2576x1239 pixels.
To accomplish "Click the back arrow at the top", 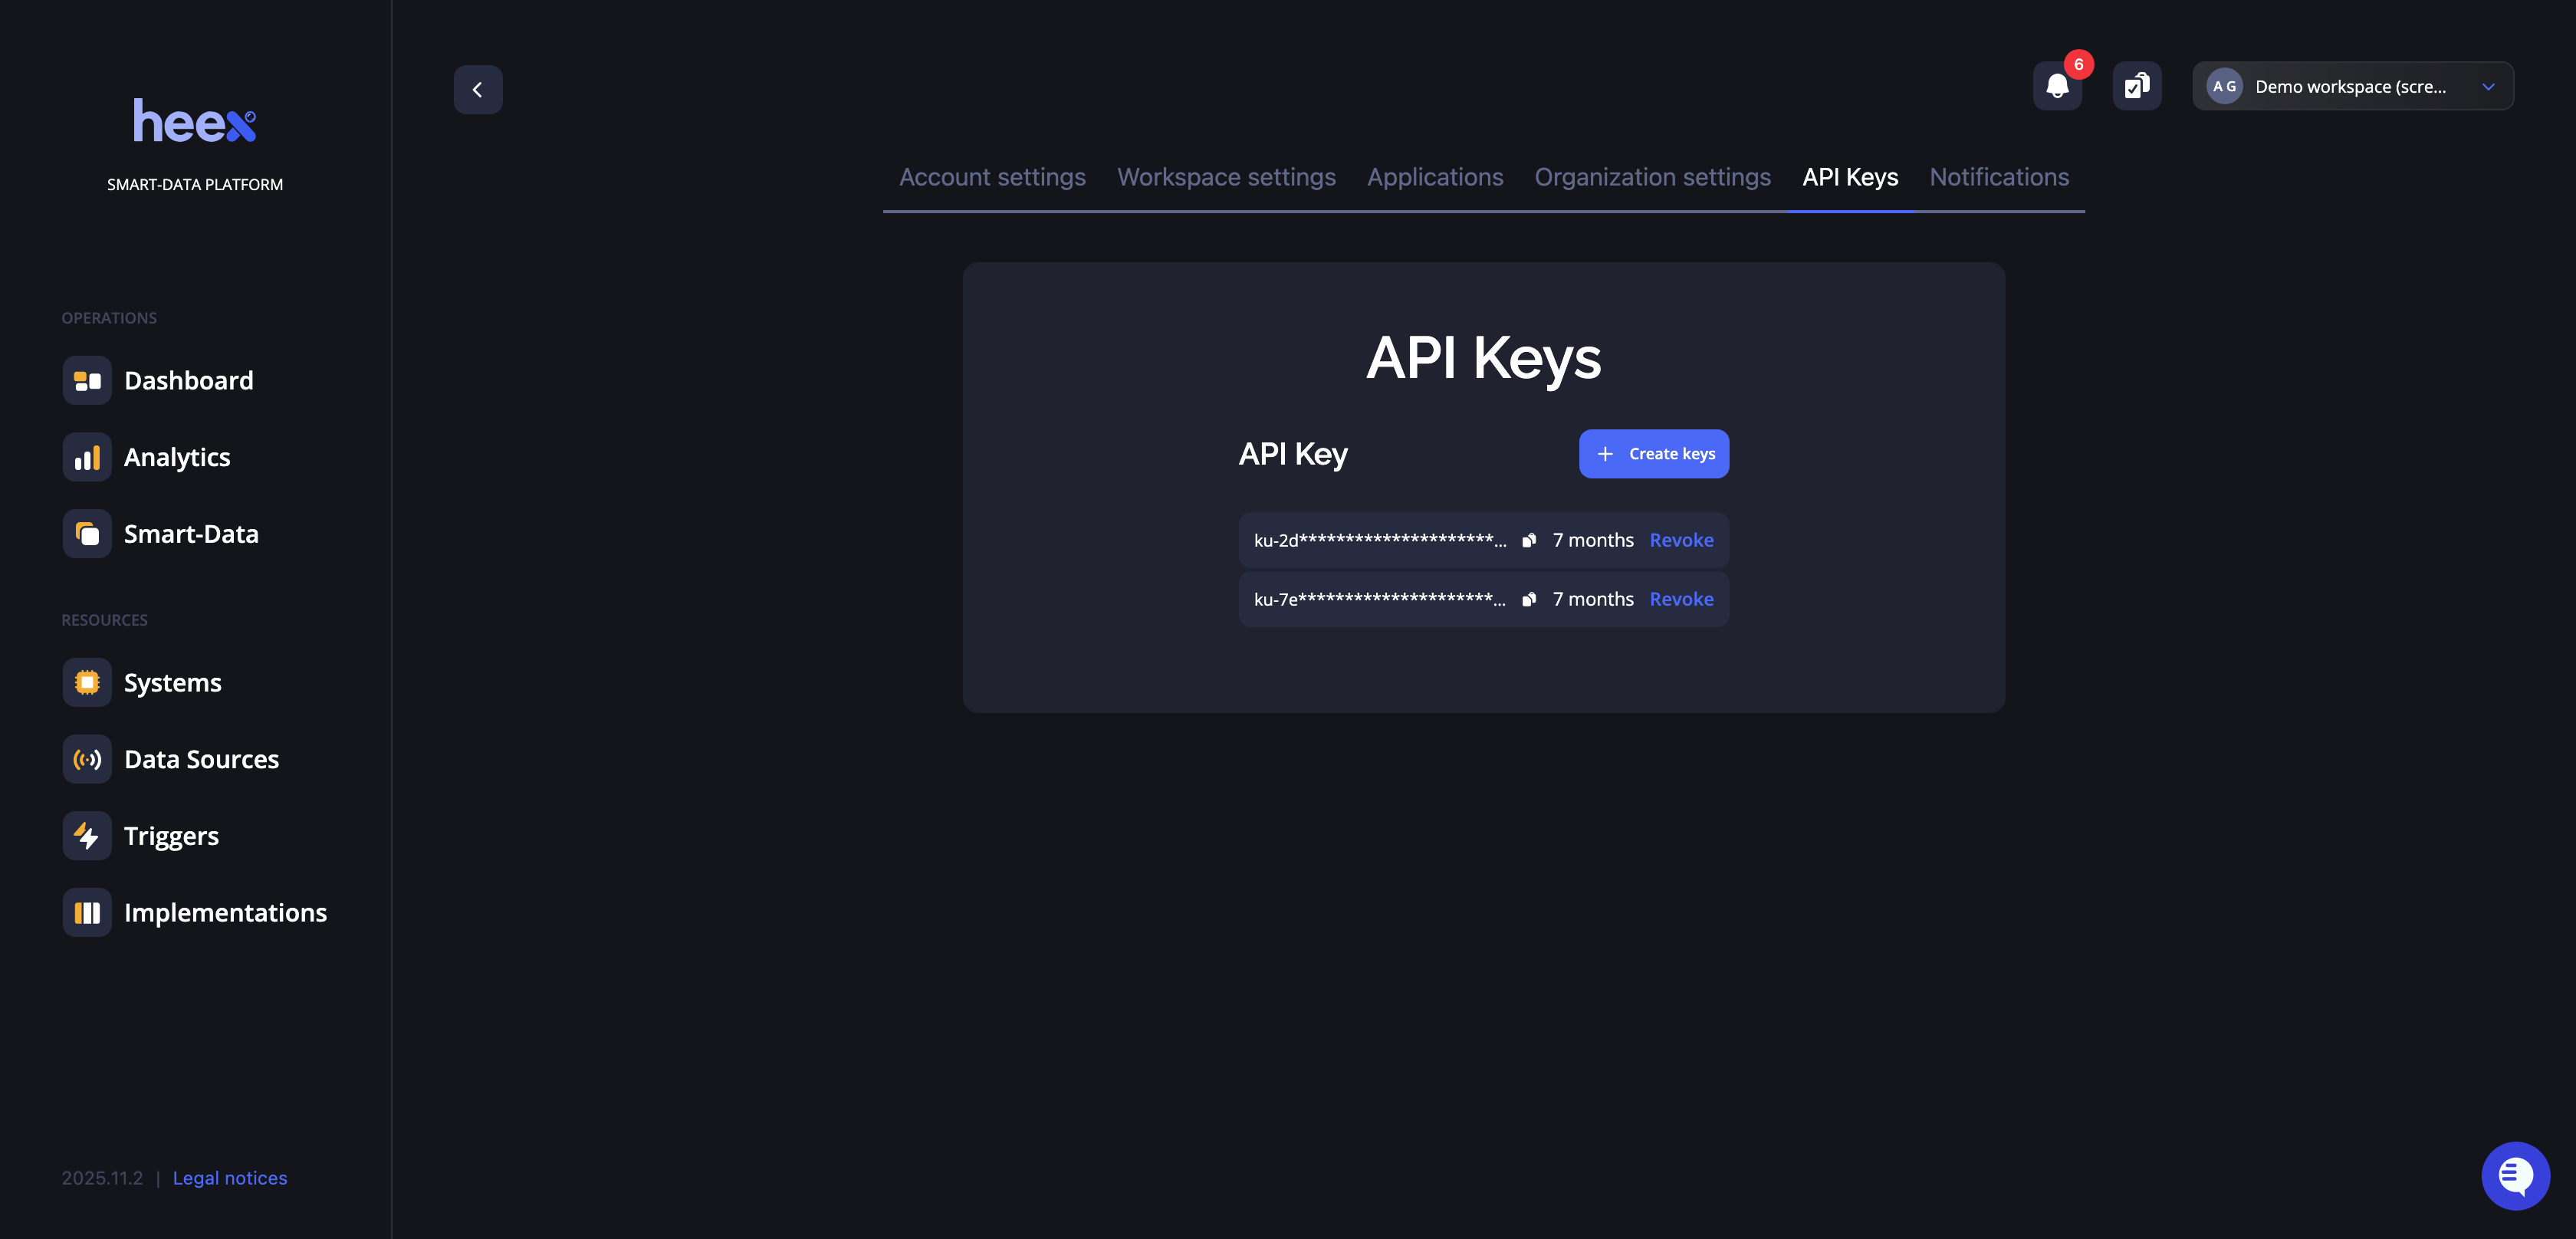I will click(x=478, y=89).
